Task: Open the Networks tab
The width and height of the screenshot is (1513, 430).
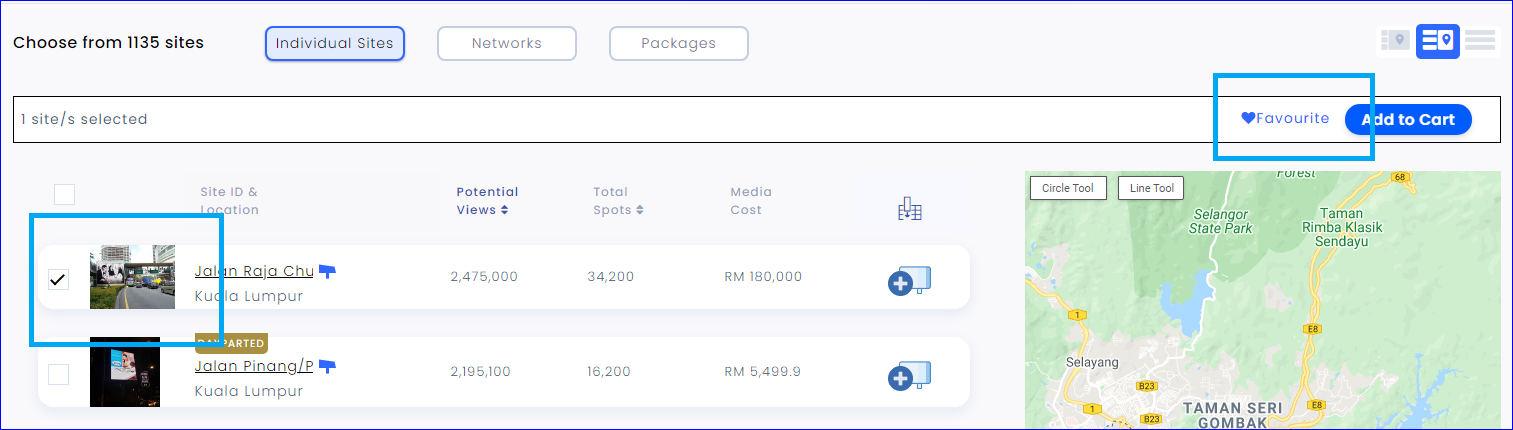Action: click(x=507, y=43)
